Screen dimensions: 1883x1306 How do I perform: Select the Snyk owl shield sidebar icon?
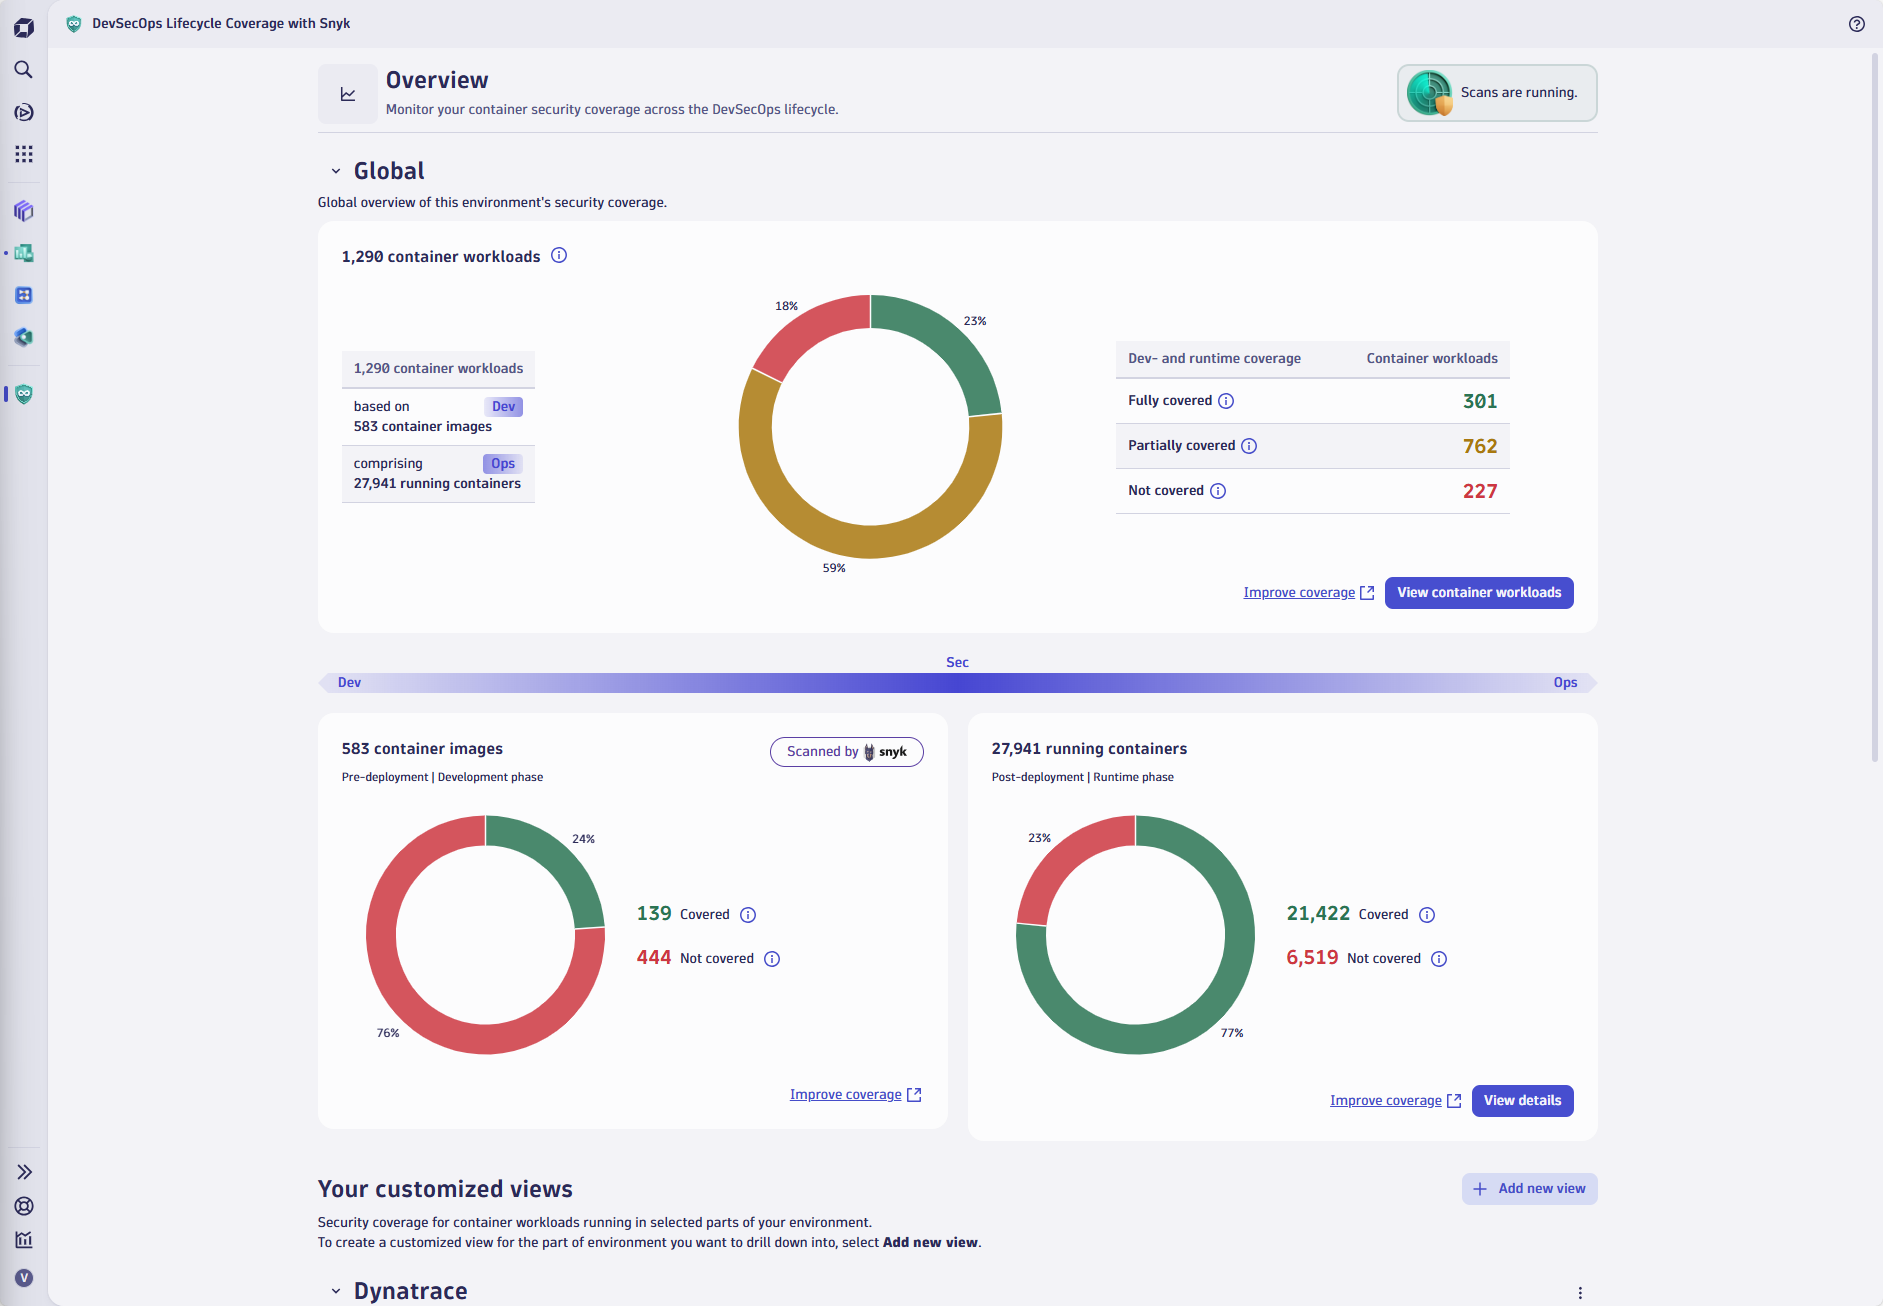pyautogui.click(x=24, y=394)
